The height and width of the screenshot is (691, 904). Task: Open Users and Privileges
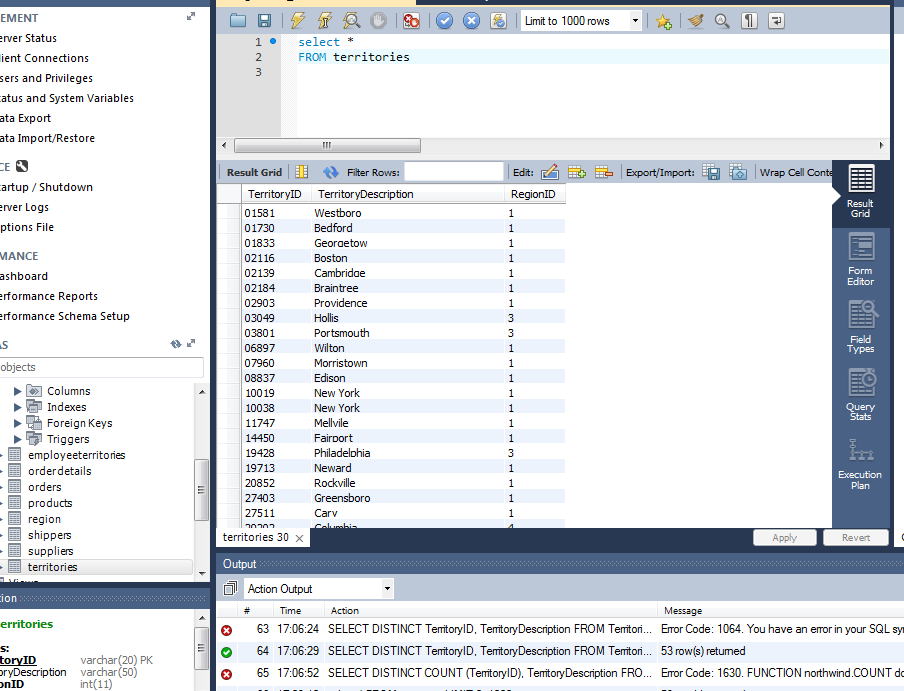(46, 78)
